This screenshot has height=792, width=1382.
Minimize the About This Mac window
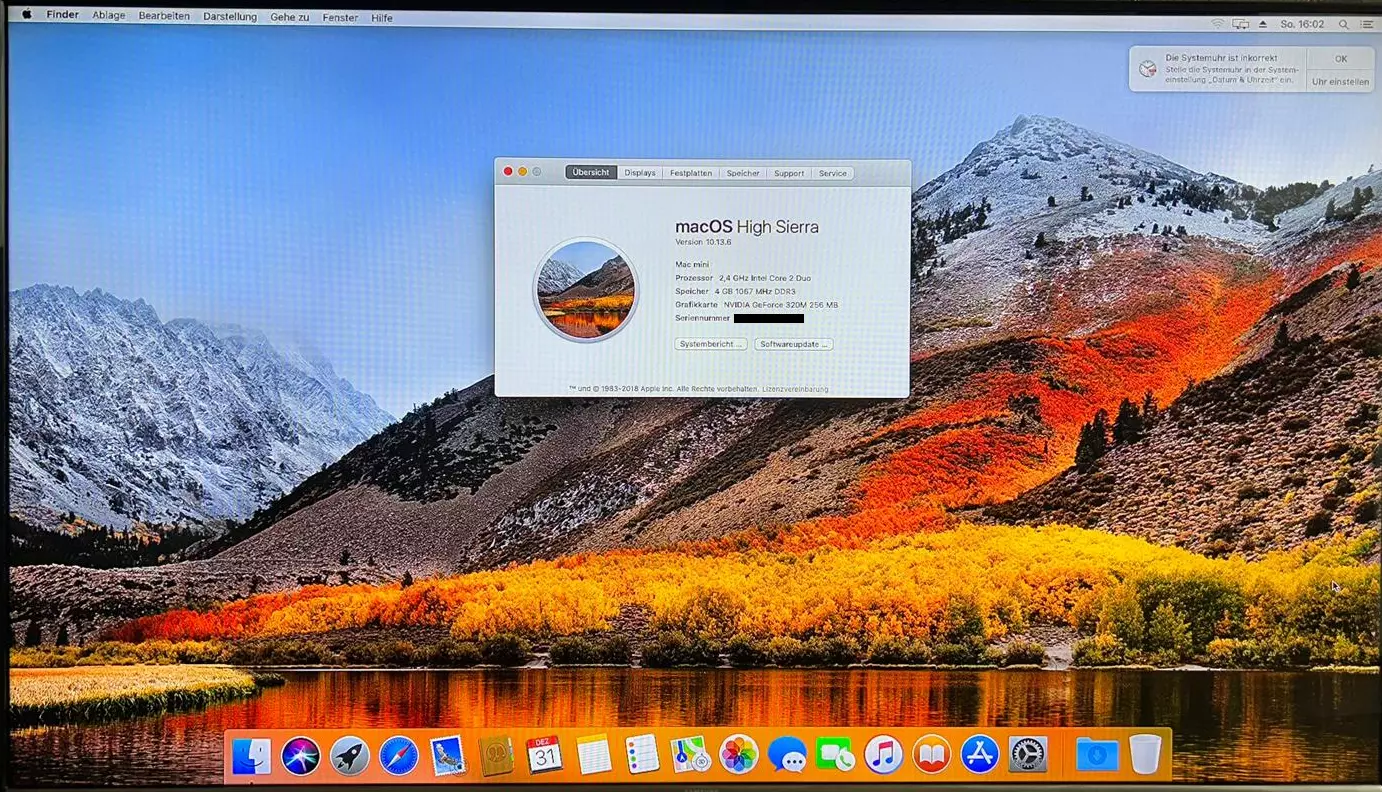522,172
